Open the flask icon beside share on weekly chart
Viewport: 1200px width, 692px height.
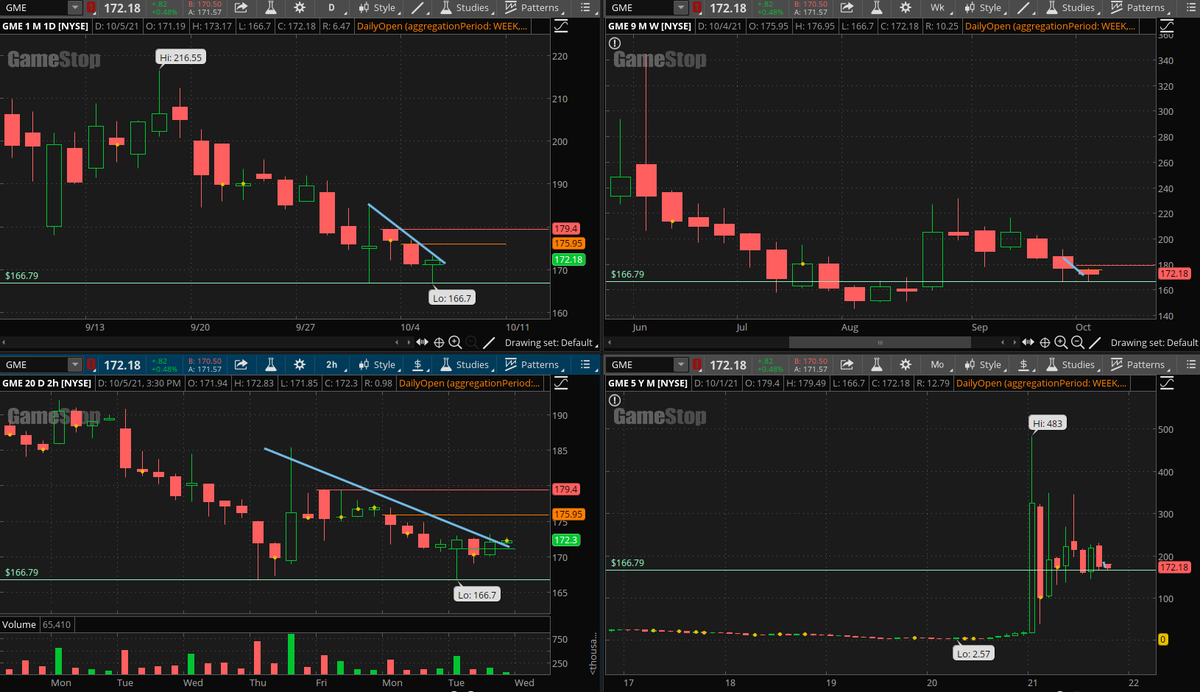pos(876,8)
